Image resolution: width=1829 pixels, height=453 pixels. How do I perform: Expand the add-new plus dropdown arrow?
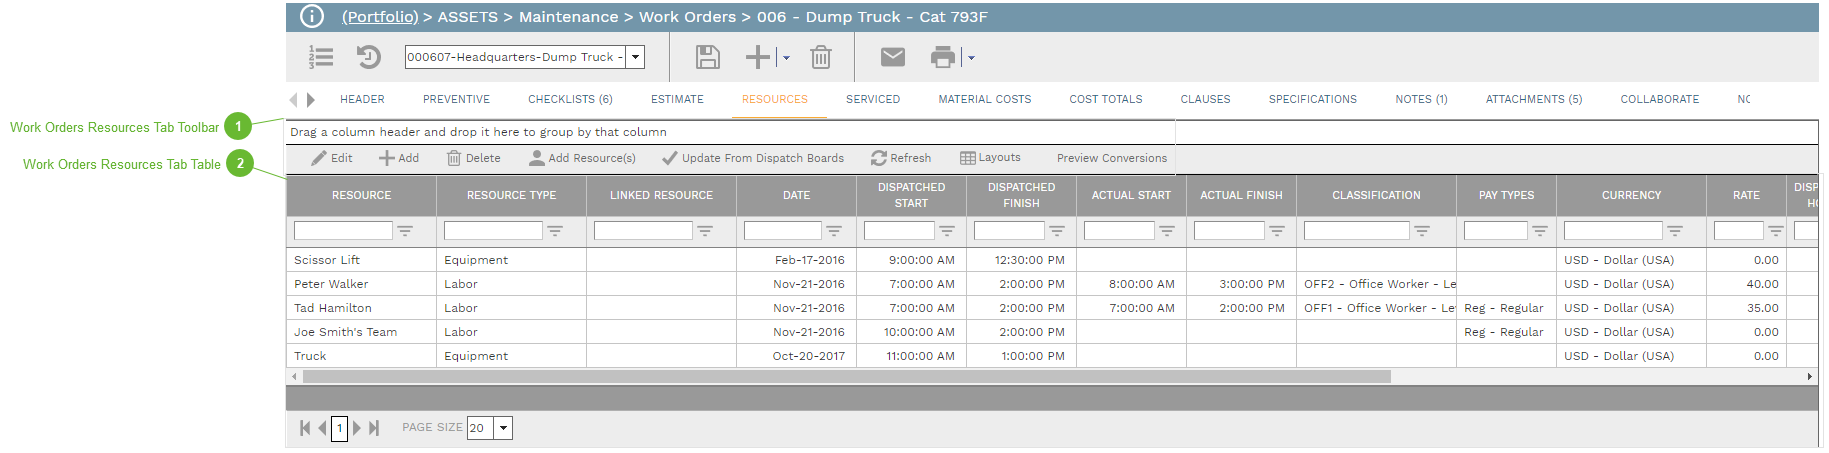coord(787,58)
